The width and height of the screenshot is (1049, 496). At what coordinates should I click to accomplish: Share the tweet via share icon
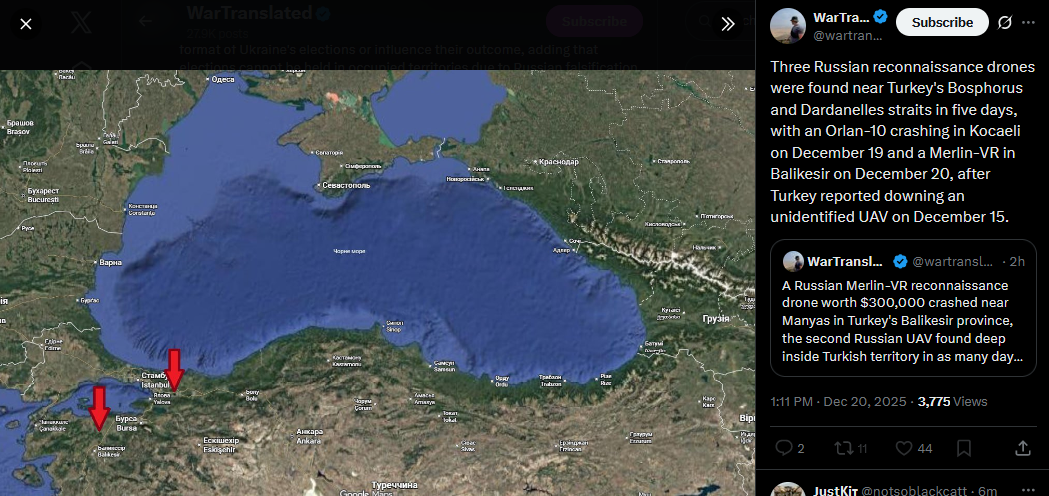tap(1022, 448)
